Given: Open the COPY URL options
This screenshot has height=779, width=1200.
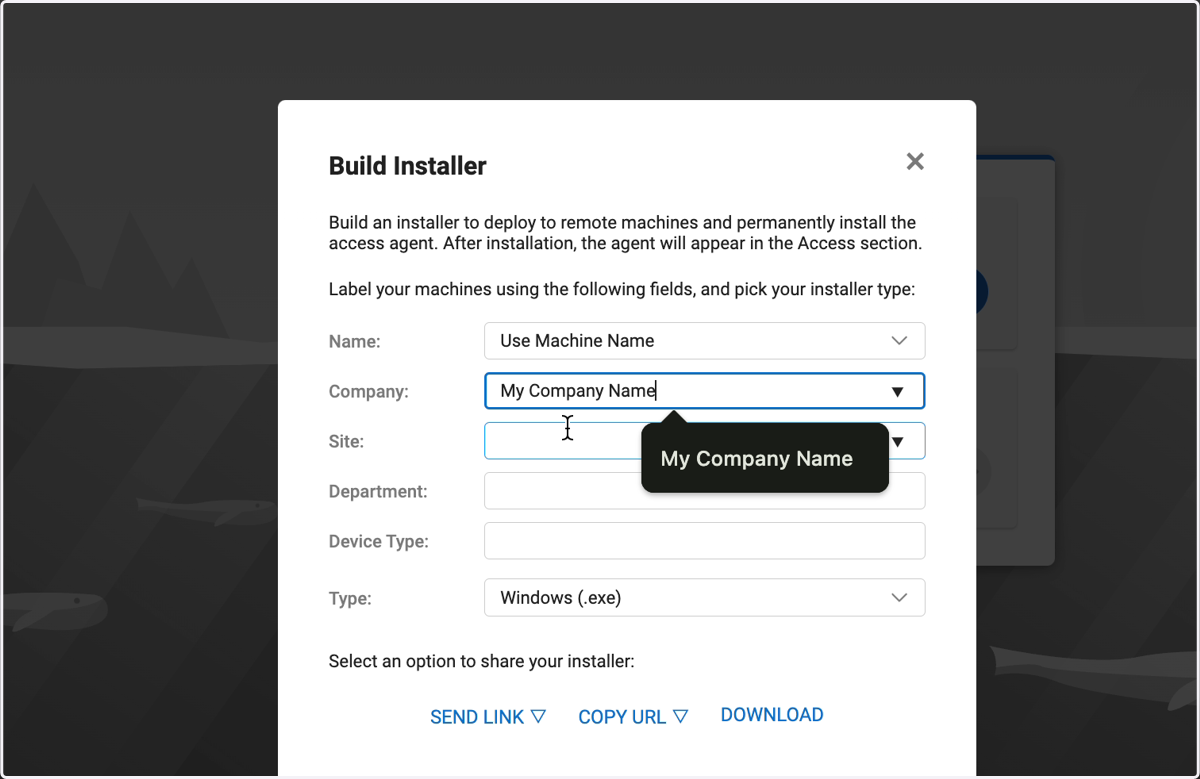Looking at the screenshot, I should pyautogui.click(x=633, y=717).
